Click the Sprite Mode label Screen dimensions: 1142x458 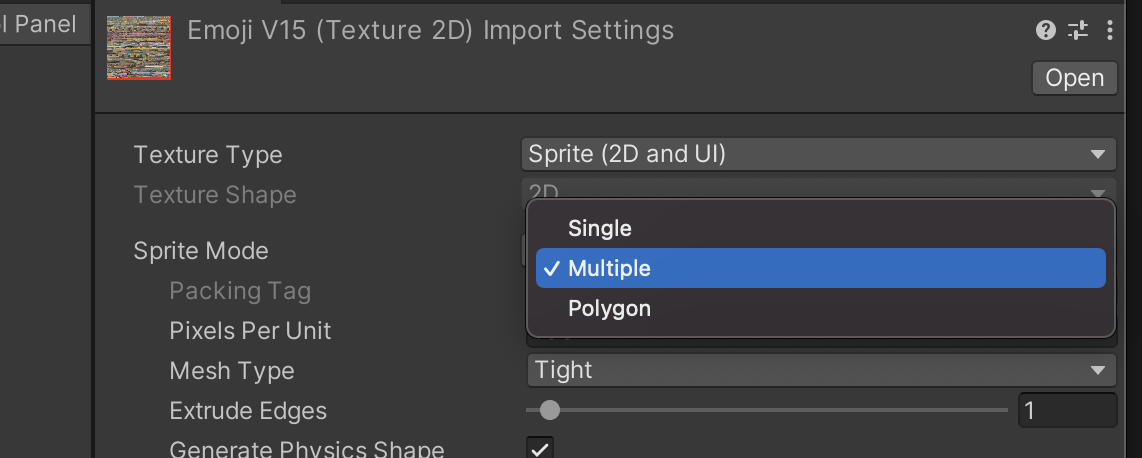coord(201,251)
